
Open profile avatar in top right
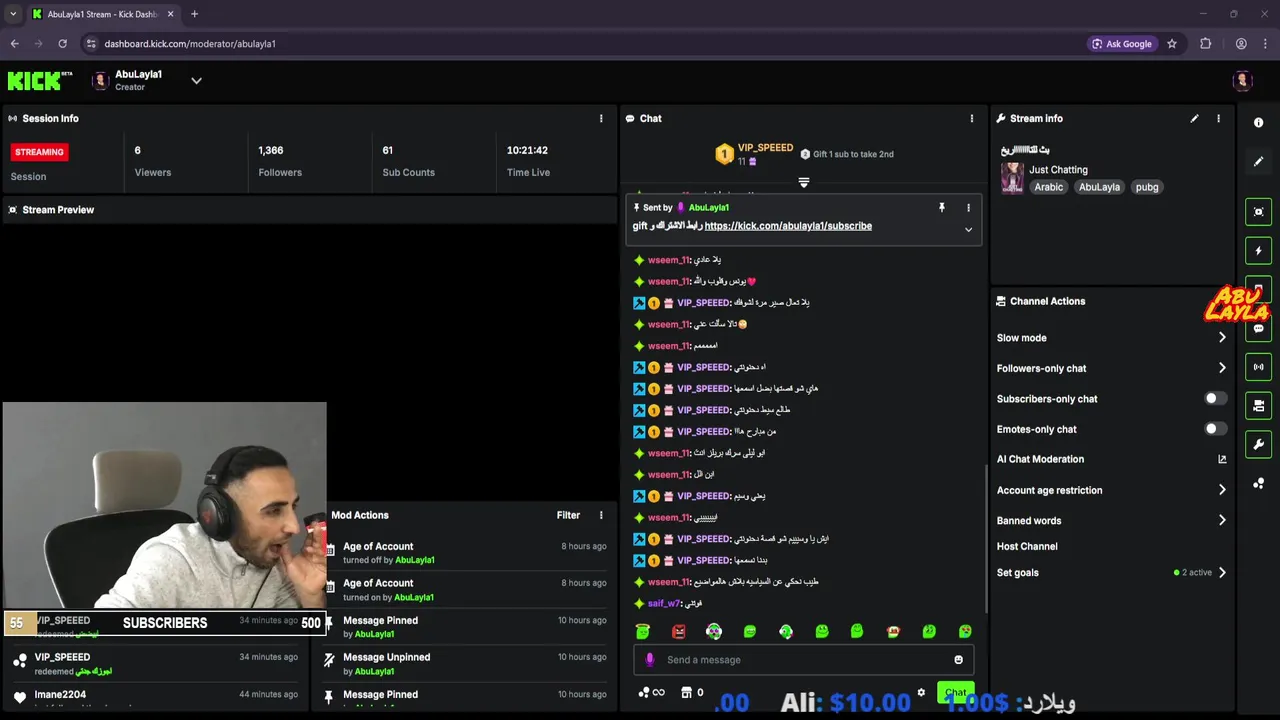(1243, 81)
